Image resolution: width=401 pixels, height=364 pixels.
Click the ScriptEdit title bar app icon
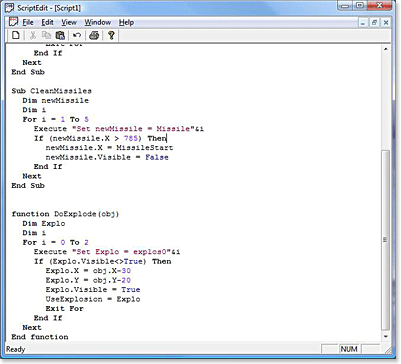(10, 7)
